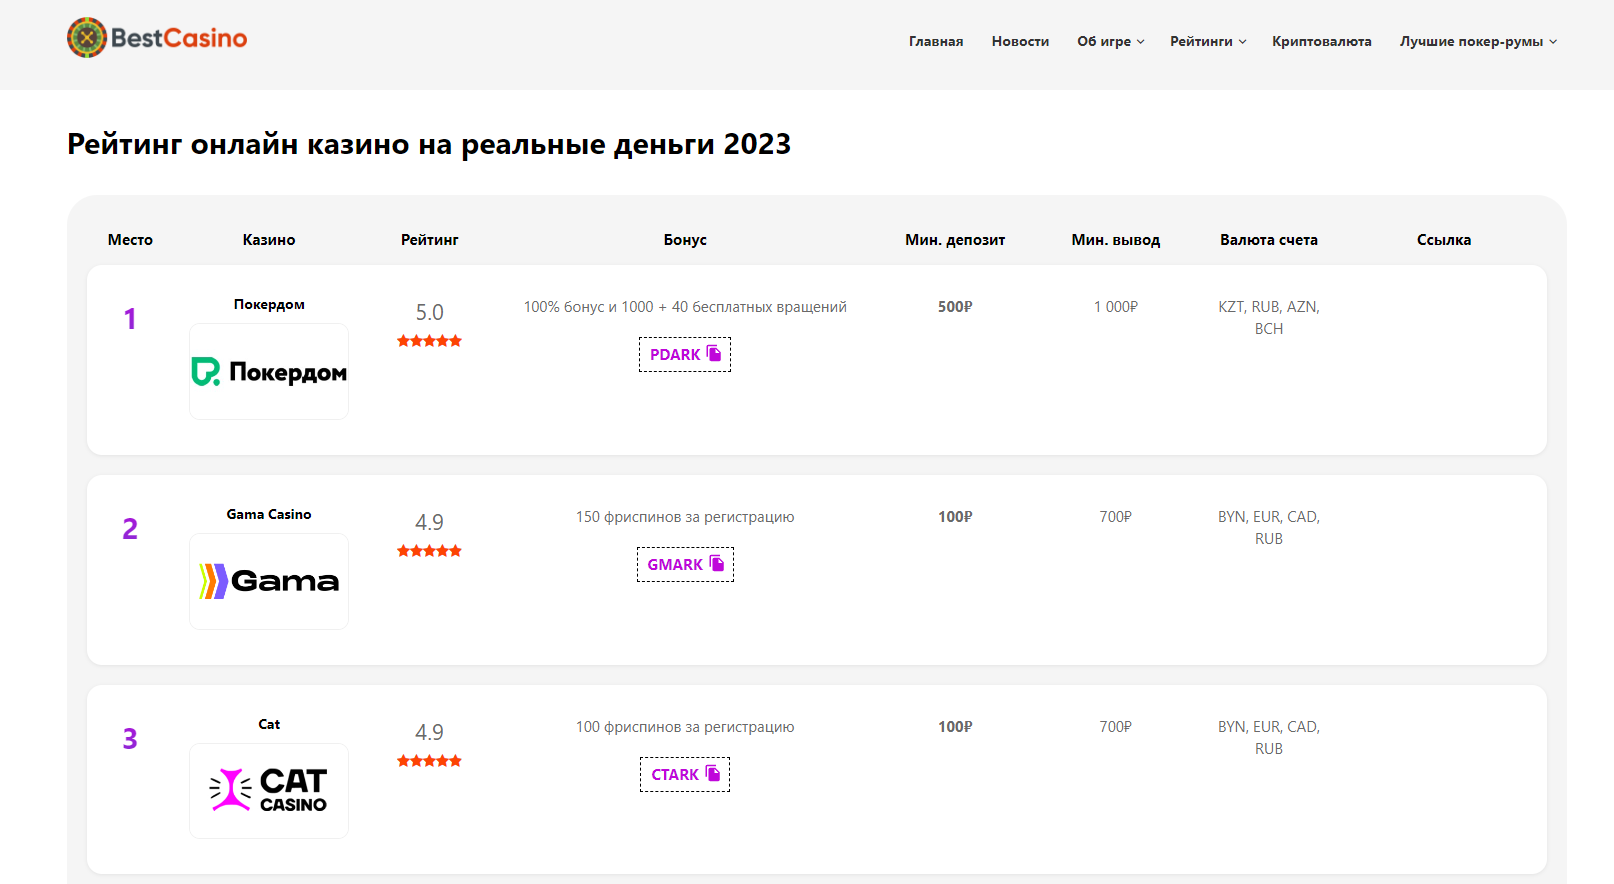Click the 1 000₽ minimum withdrawal value
The image size is (1614, 884).
[x=1116, y=307]
